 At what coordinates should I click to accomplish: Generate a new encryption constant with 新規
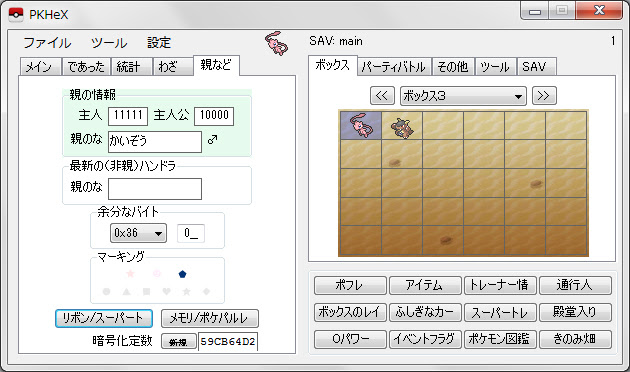click(179, 342)
